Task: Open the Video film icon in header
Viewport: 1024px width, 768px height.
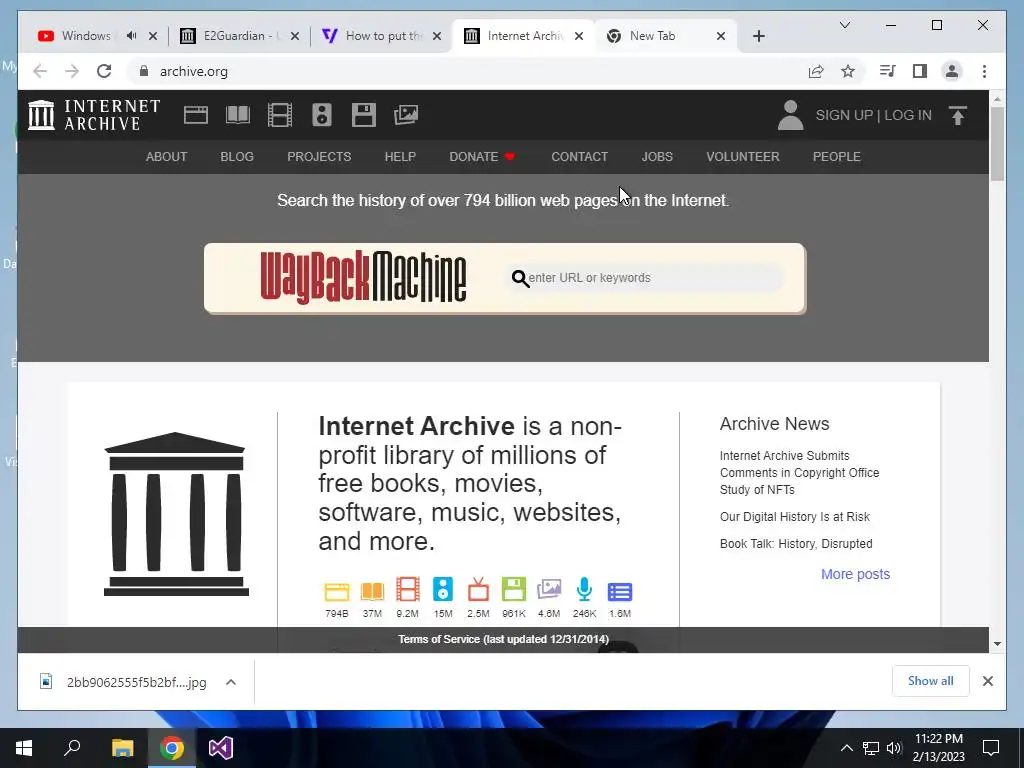Action: pyautogui.click(x=280, y=115)
